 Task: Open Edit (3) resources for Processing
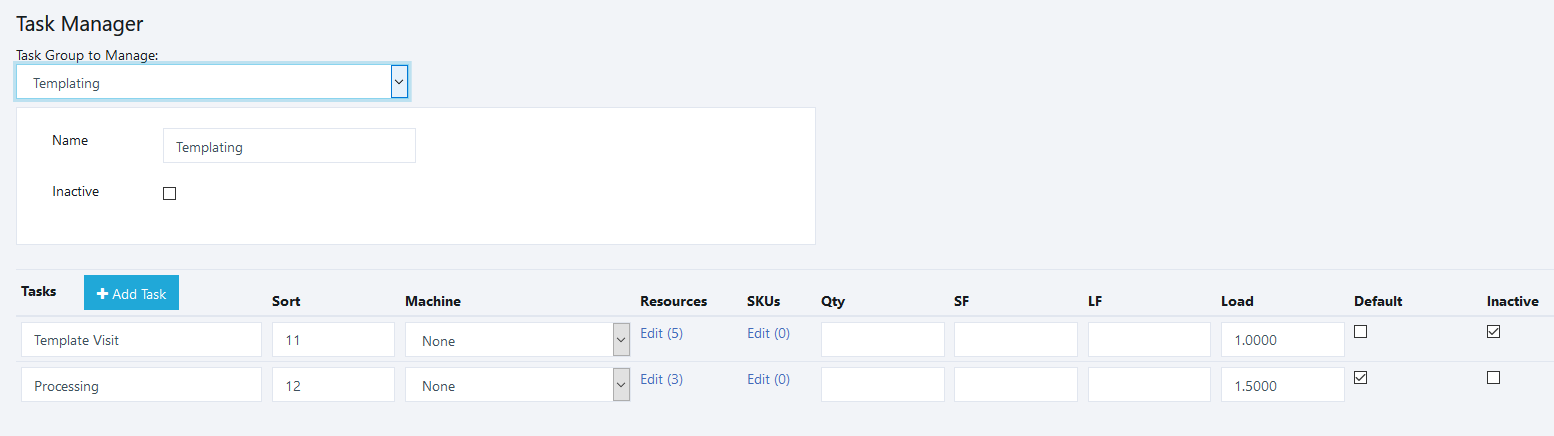click(x=661, y=379)
